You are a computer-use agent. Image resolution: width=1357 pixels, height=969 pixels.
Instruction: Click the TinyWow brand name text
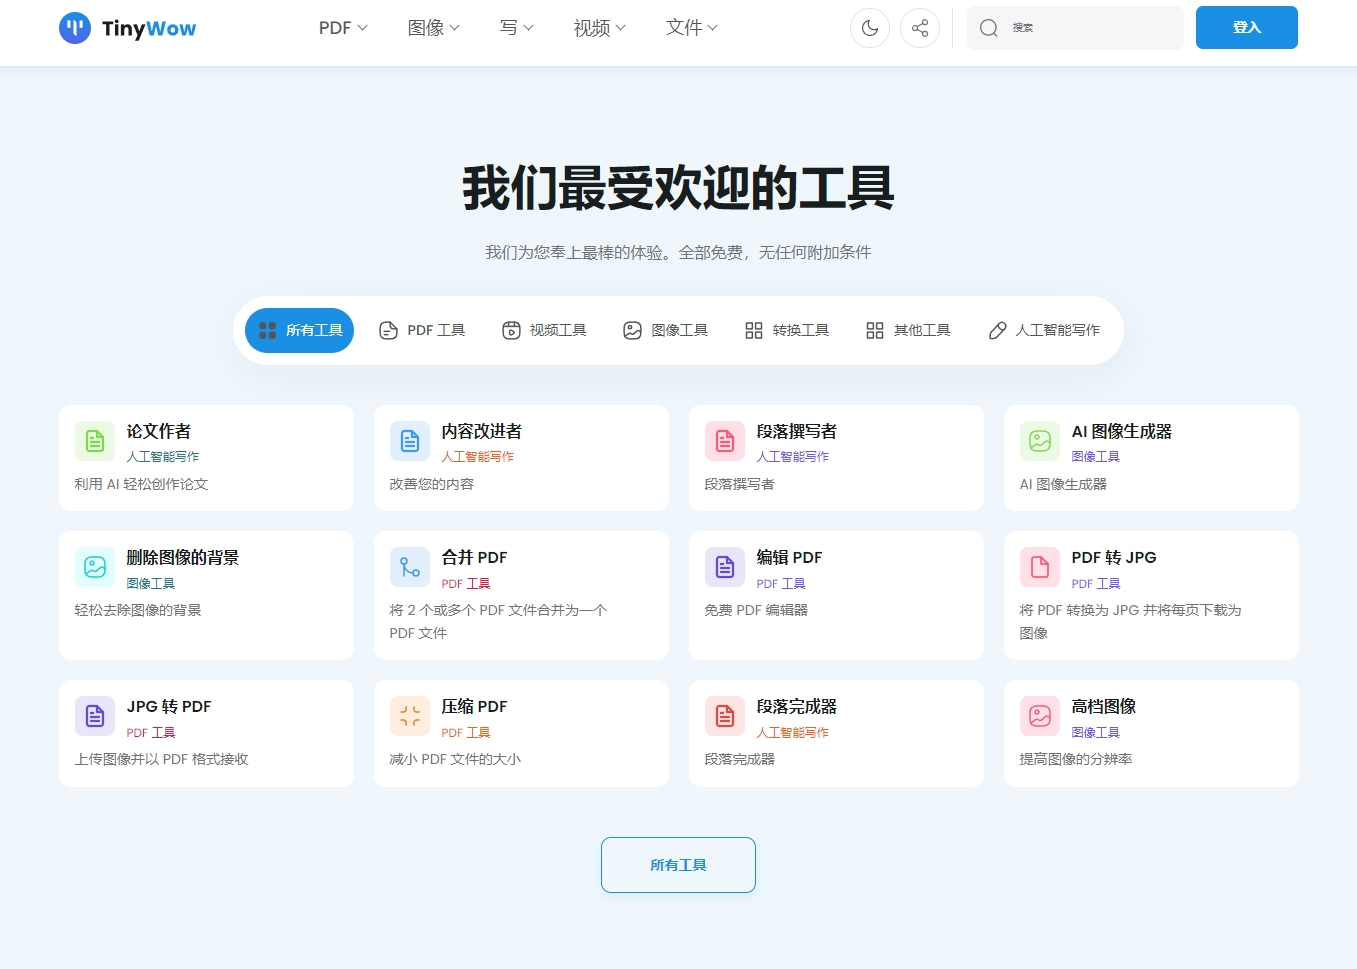click(149, 29)
